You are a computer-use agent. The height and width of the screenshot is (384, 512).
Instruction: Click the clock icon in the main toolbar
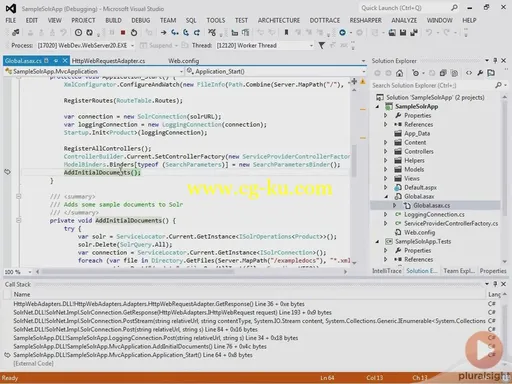[78, 32]
